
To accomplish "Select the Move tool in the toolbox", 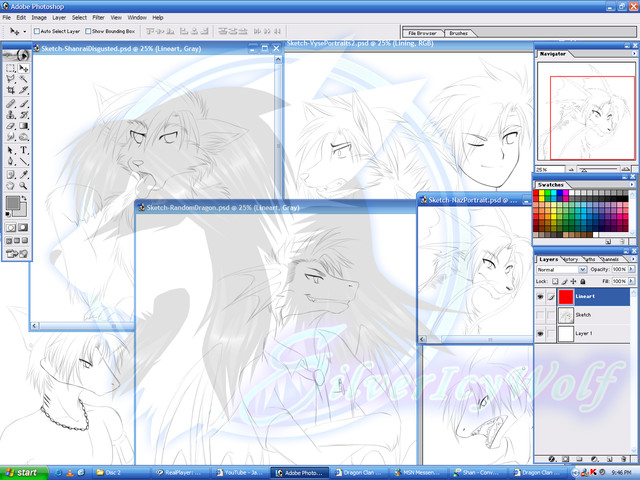I will (x=23, y=68).
